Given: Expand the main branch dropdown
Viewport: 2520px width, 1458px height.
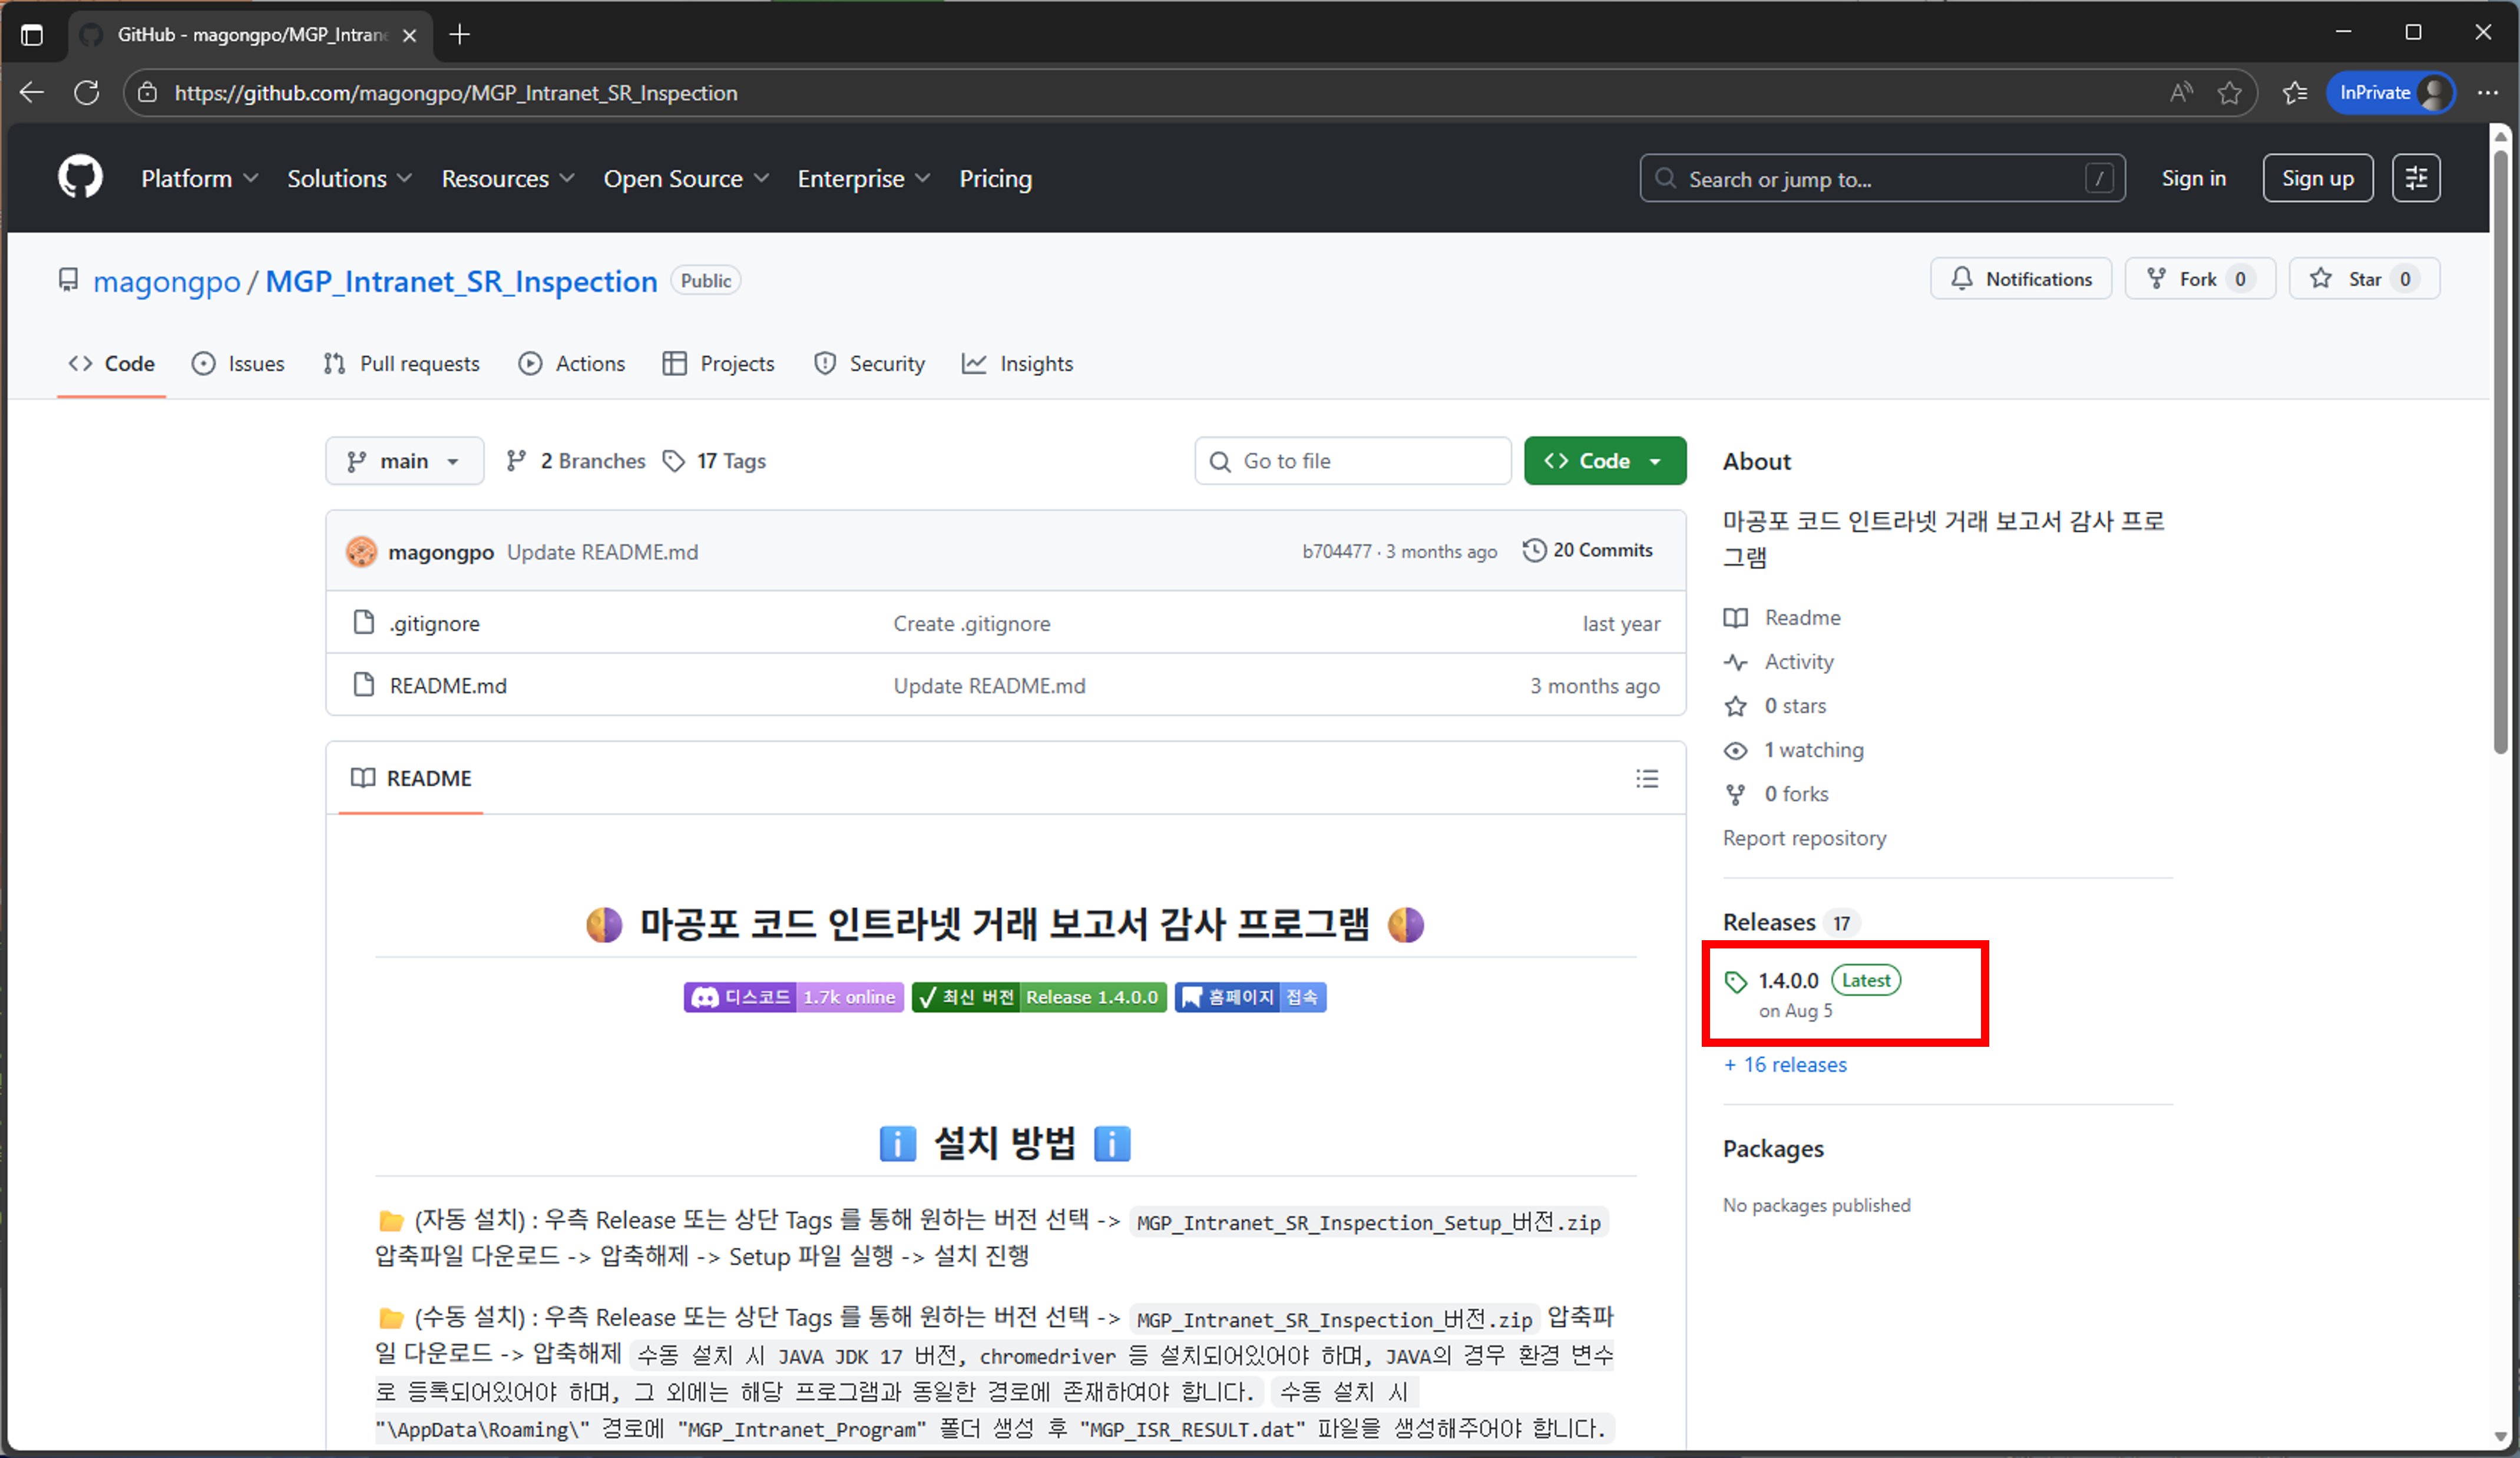Looking at the screenshot, I should click(404, 460).
